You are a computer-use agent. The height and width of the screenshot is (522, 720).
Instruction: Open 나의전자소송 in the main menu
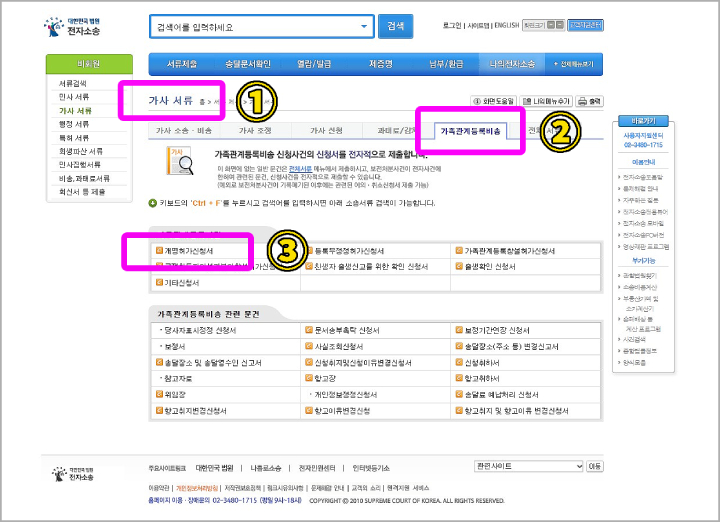click(x=512, y=64)
